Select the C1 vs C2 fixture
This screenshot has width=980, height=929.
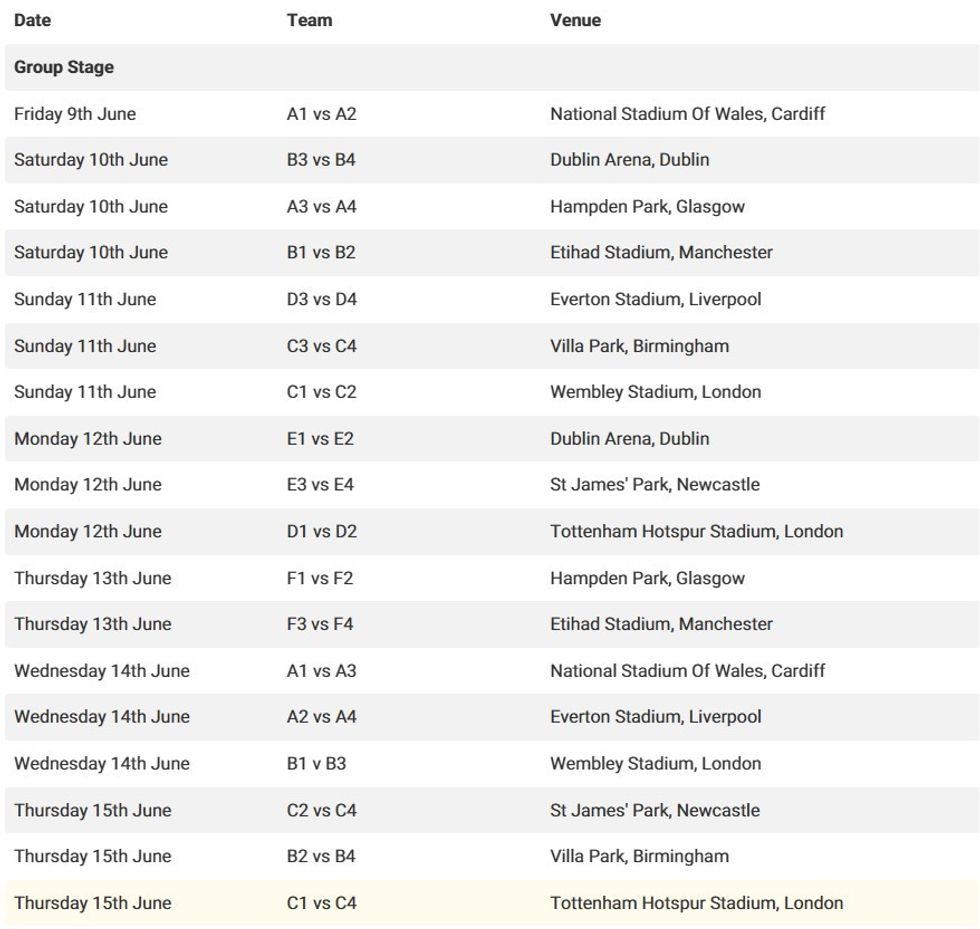pyautogui.click(x=321, y=392)
